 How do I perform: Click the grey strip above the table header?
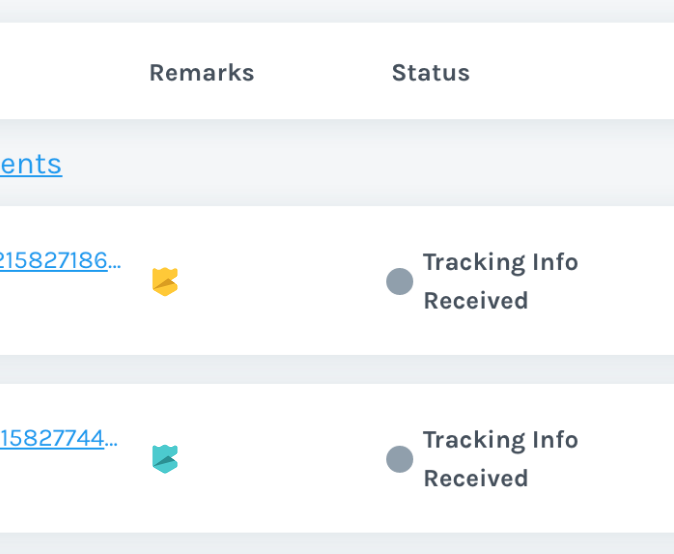(x=337, y=11)
